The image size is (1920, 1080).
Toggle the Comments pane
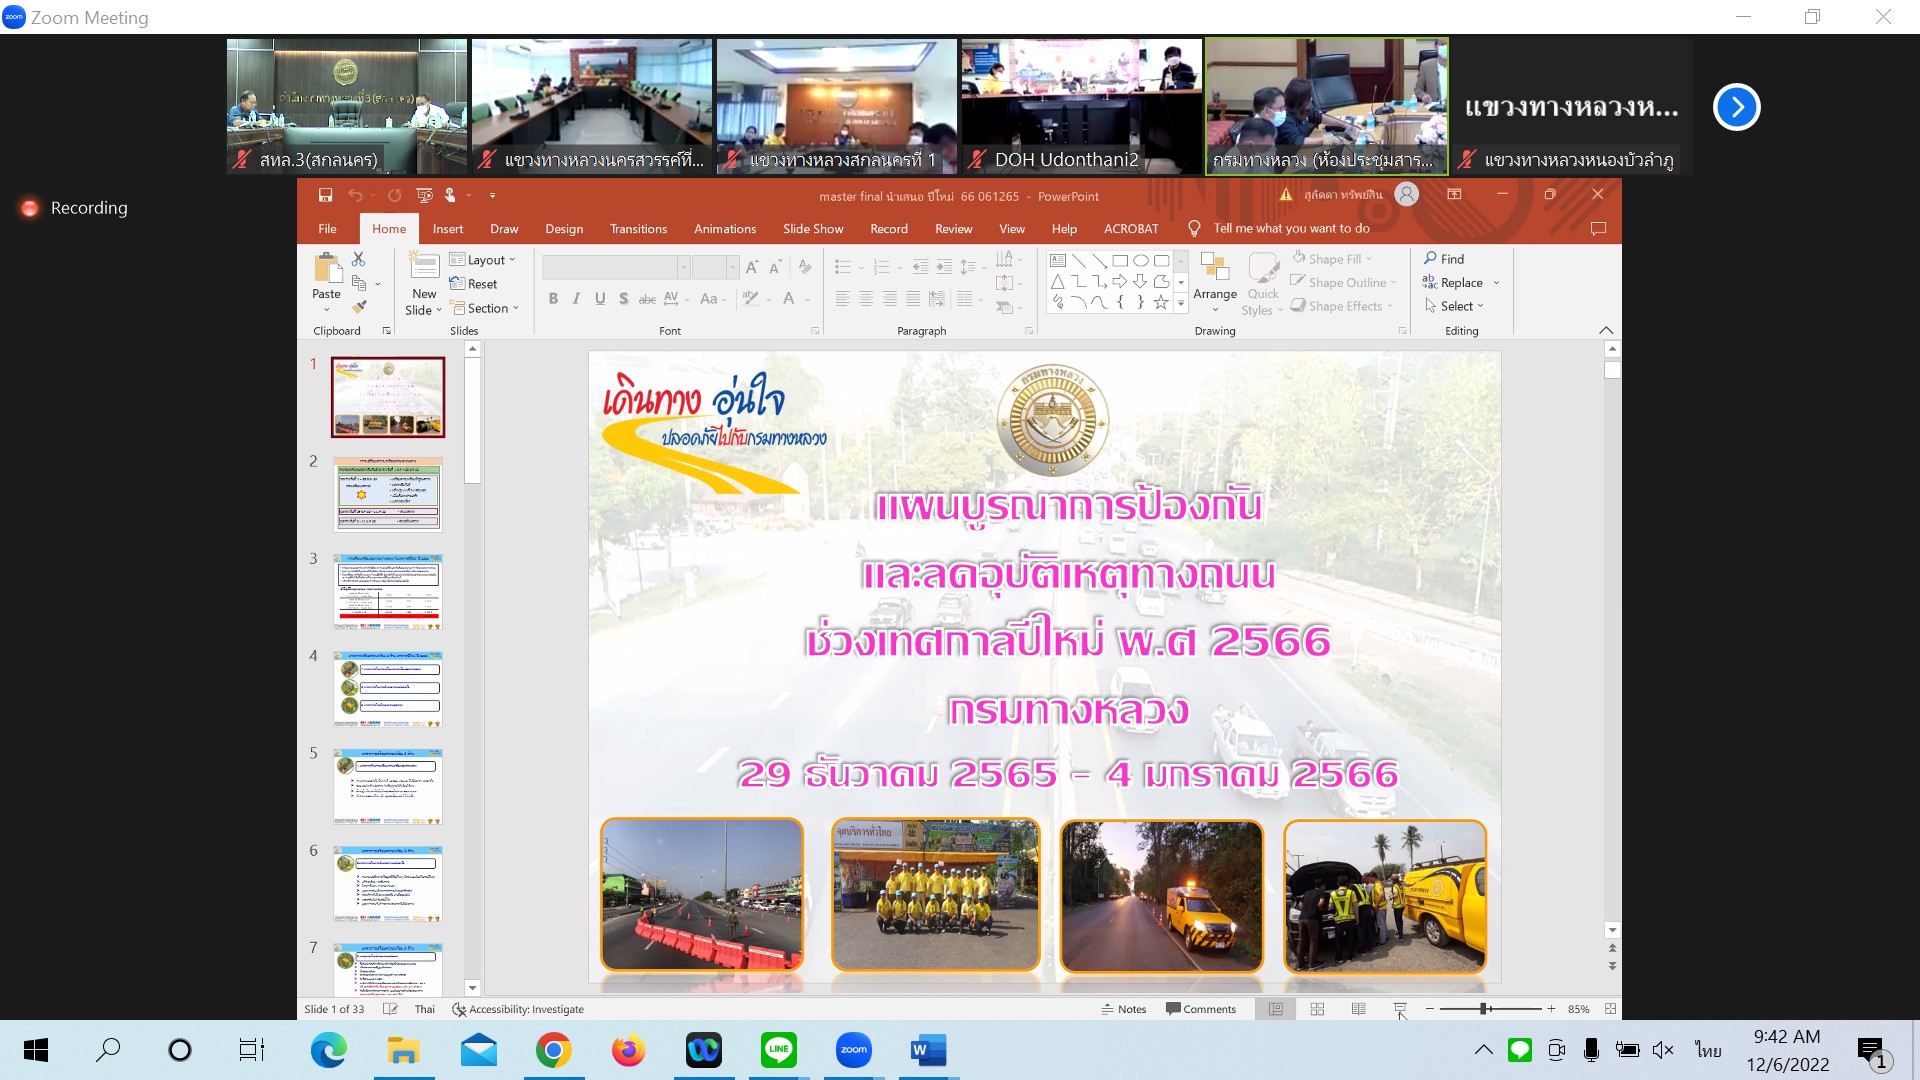tap(1200, 1009)
